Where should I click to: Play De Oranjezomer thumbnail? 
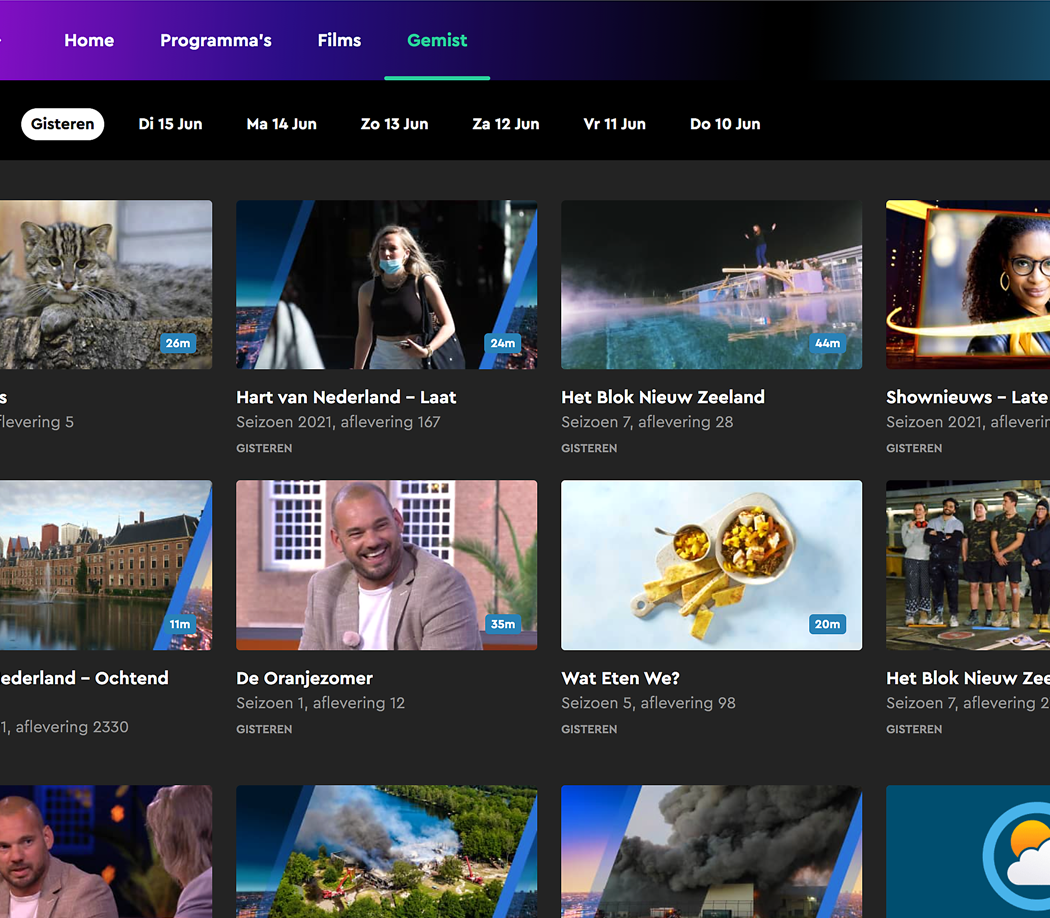point(386,565)
